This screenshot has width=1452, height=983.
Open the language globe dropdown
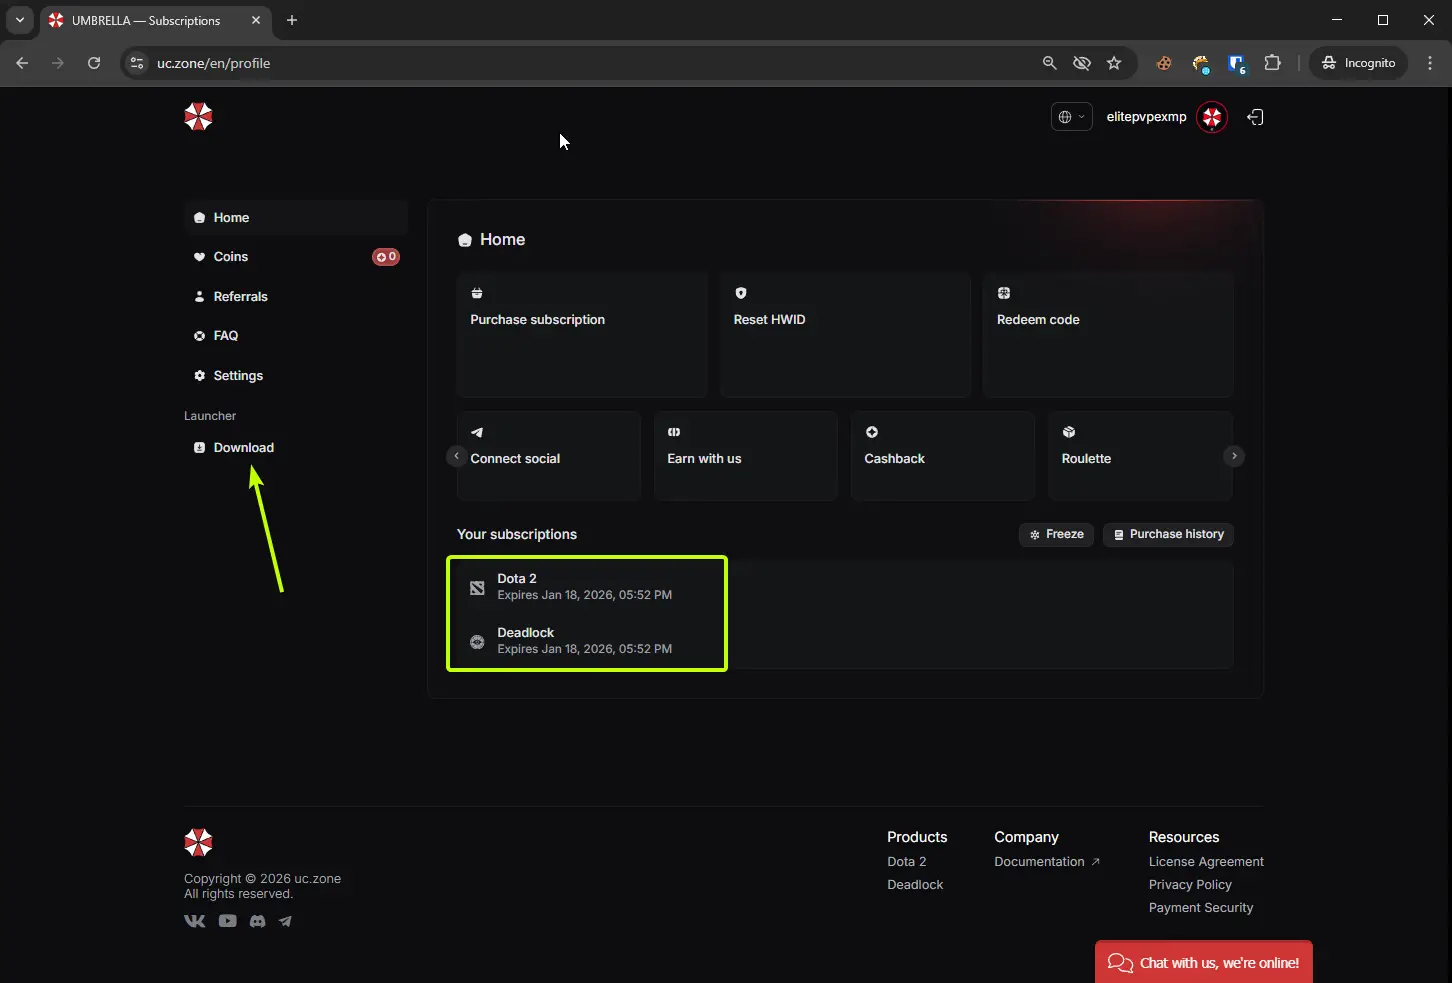[x=1071, y=117]
